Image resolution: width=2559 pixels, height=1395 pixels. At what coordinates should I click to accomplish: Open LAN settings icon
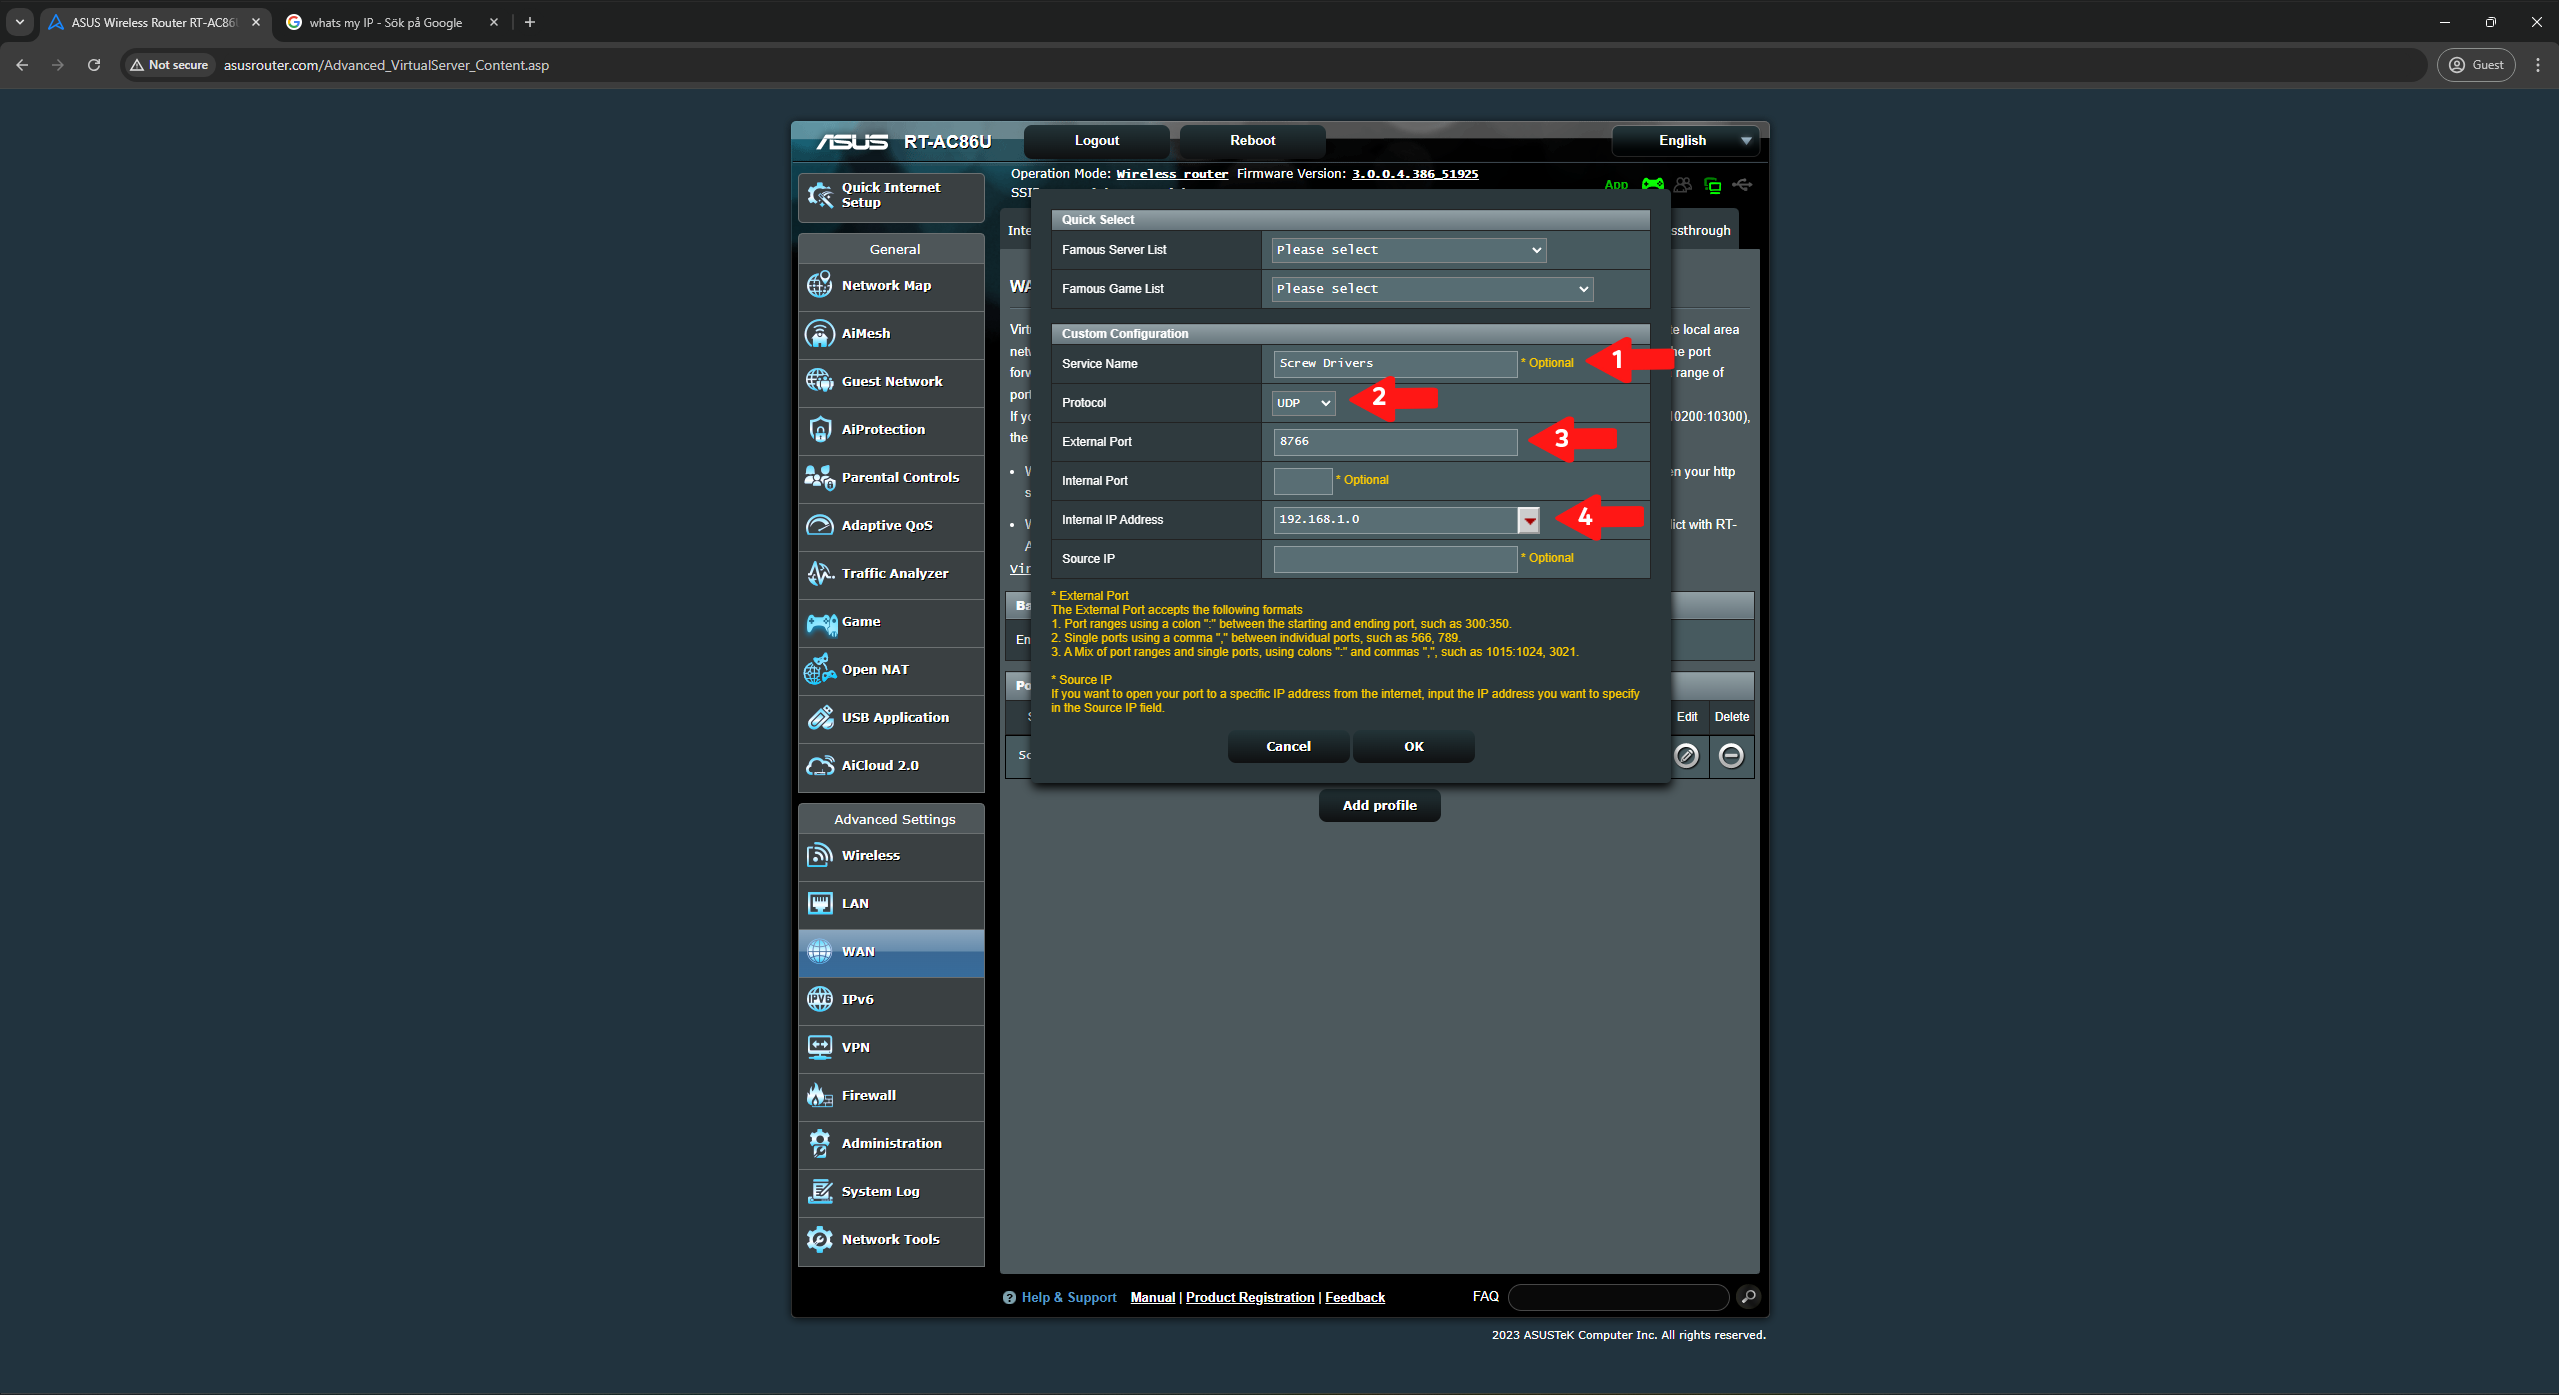point(820,903)
